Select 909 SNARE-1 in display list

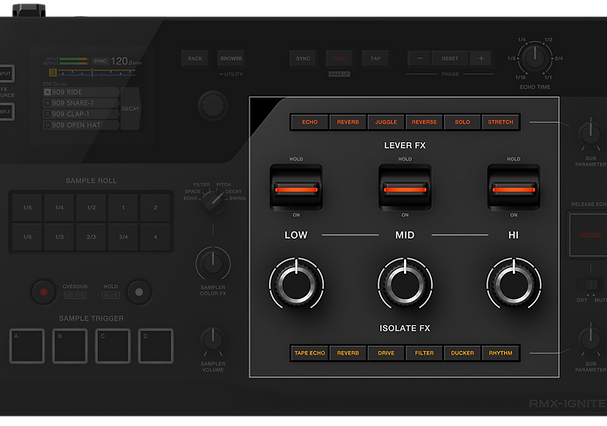coord(81,103)
